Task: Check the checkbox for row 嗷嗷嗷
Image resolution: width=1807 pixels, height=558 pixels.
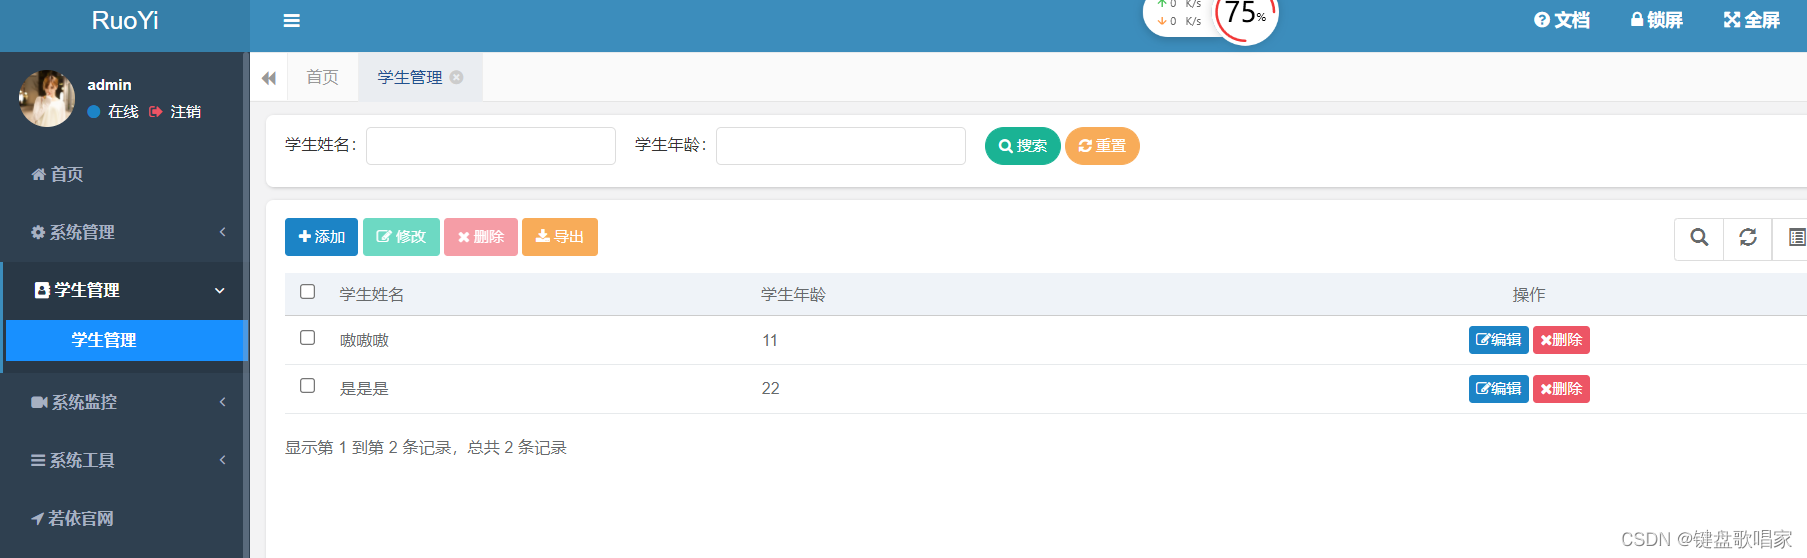Action: click(x=308, y=338)
